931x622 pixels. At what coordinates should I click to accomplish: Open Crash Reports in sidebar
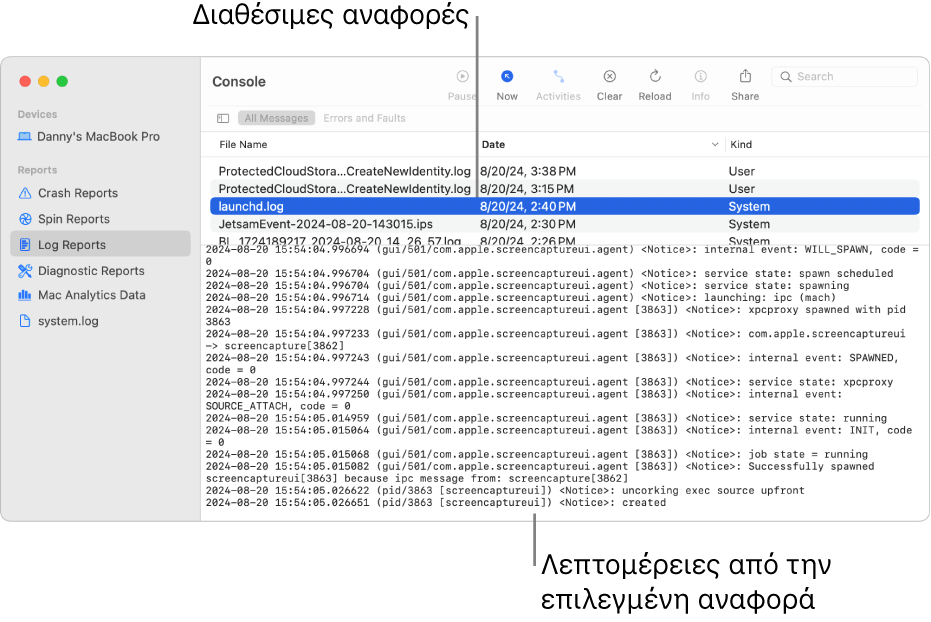(78, 193)
